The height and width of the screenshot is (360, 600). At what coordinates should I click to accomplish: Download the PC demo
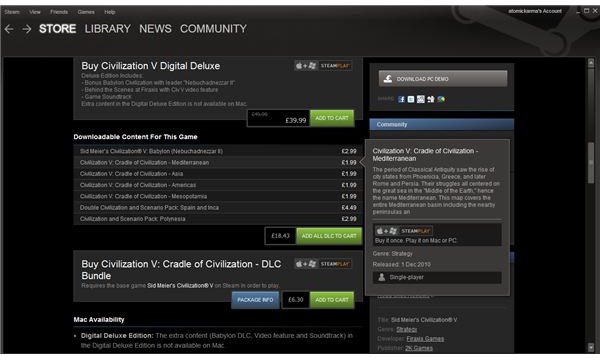443,79
